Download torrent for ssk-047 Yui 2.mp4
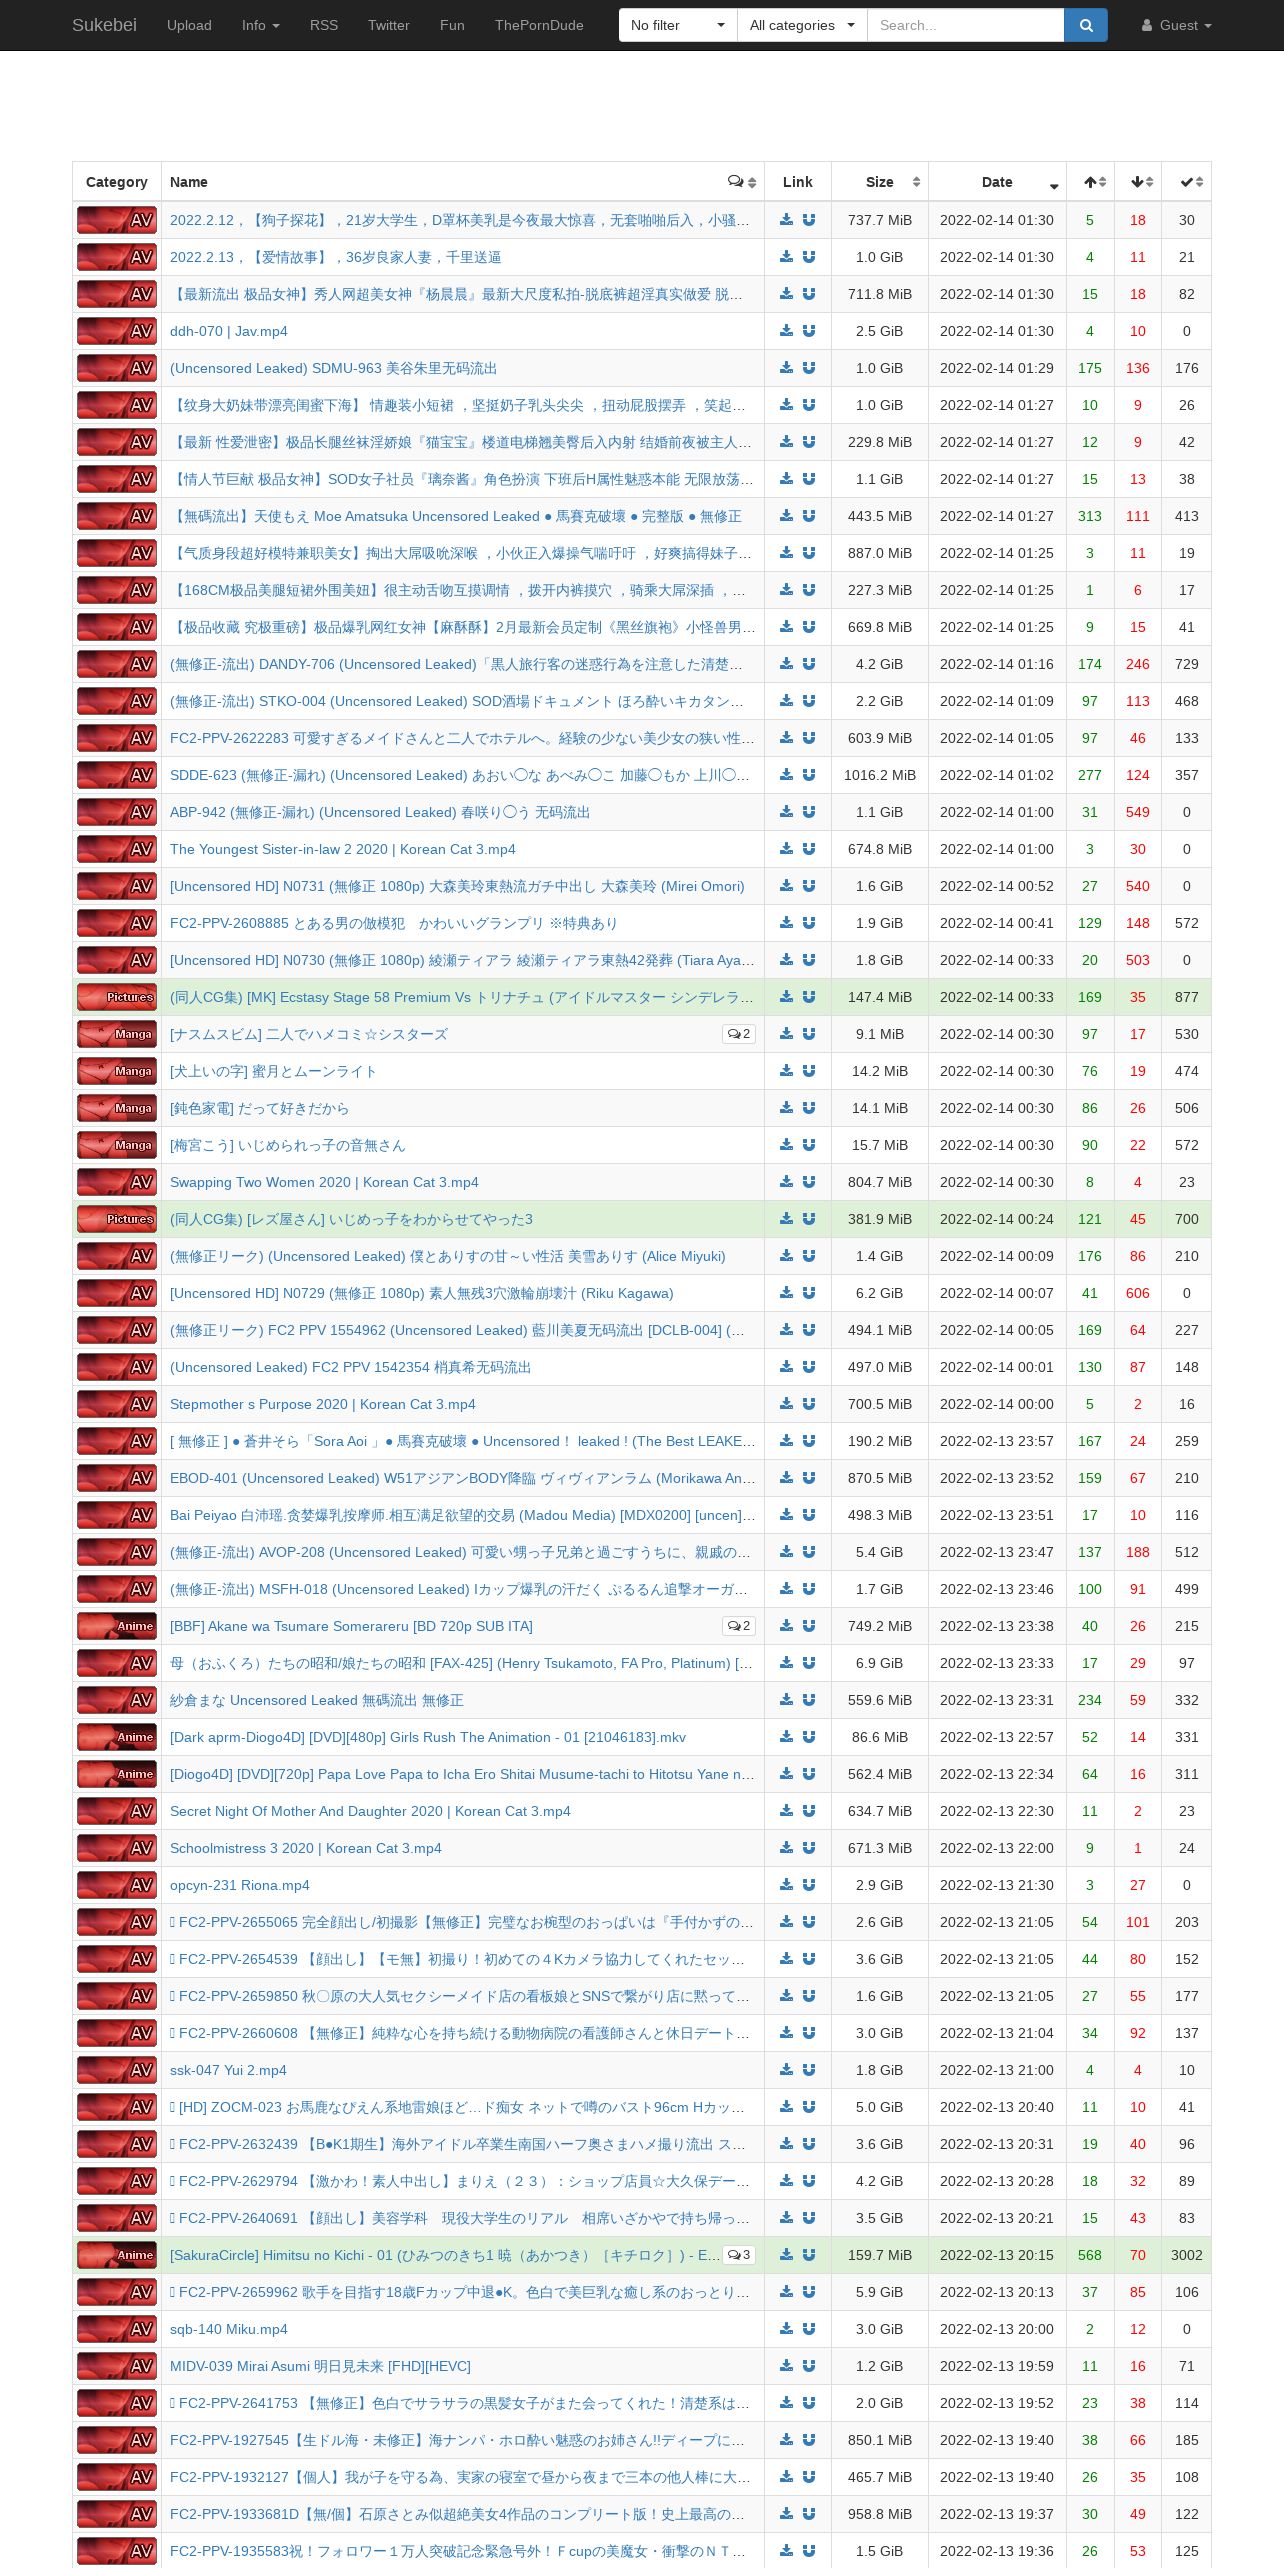This screenshot has width=1284, height=2568. [786, 2070]
